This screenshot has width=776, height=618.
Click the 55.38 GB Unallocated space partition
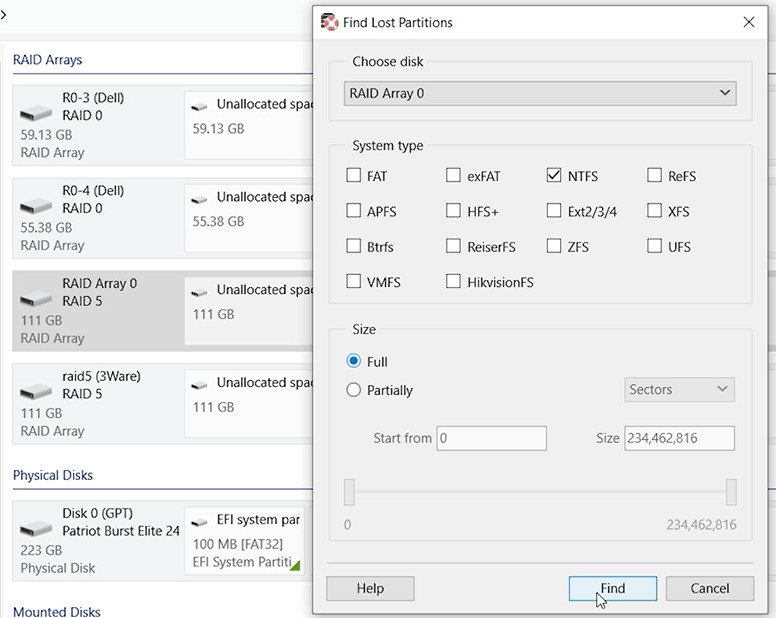(x=249, y=218)
